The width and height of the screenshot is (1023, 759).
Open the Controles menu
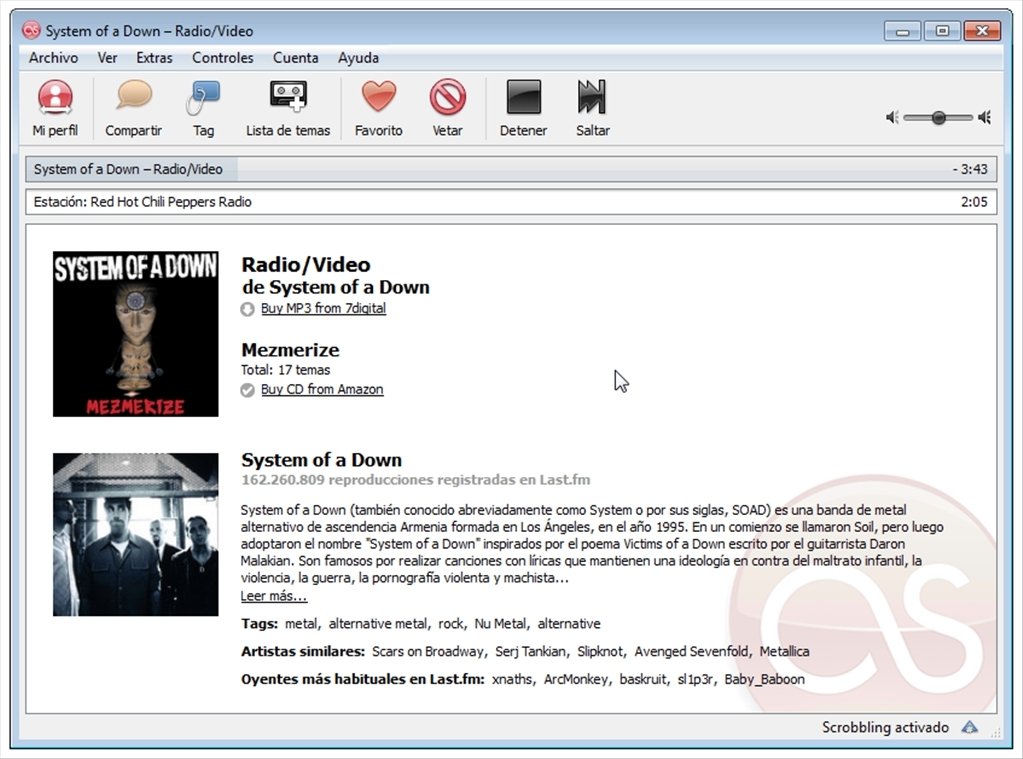222,58
